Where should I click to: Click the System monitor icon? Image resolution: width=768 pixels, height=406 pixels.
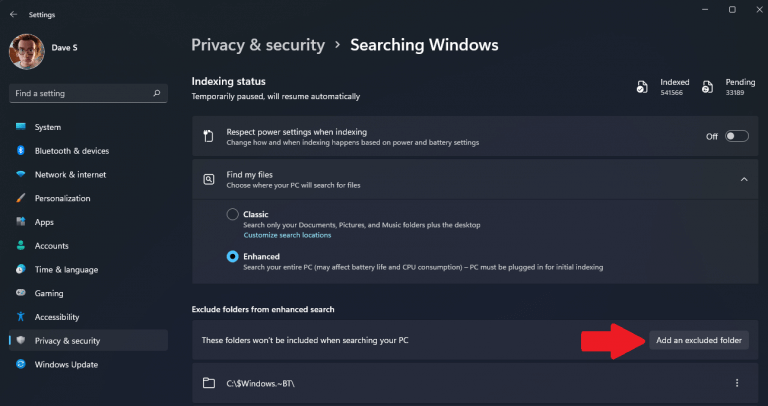(21, 127)
